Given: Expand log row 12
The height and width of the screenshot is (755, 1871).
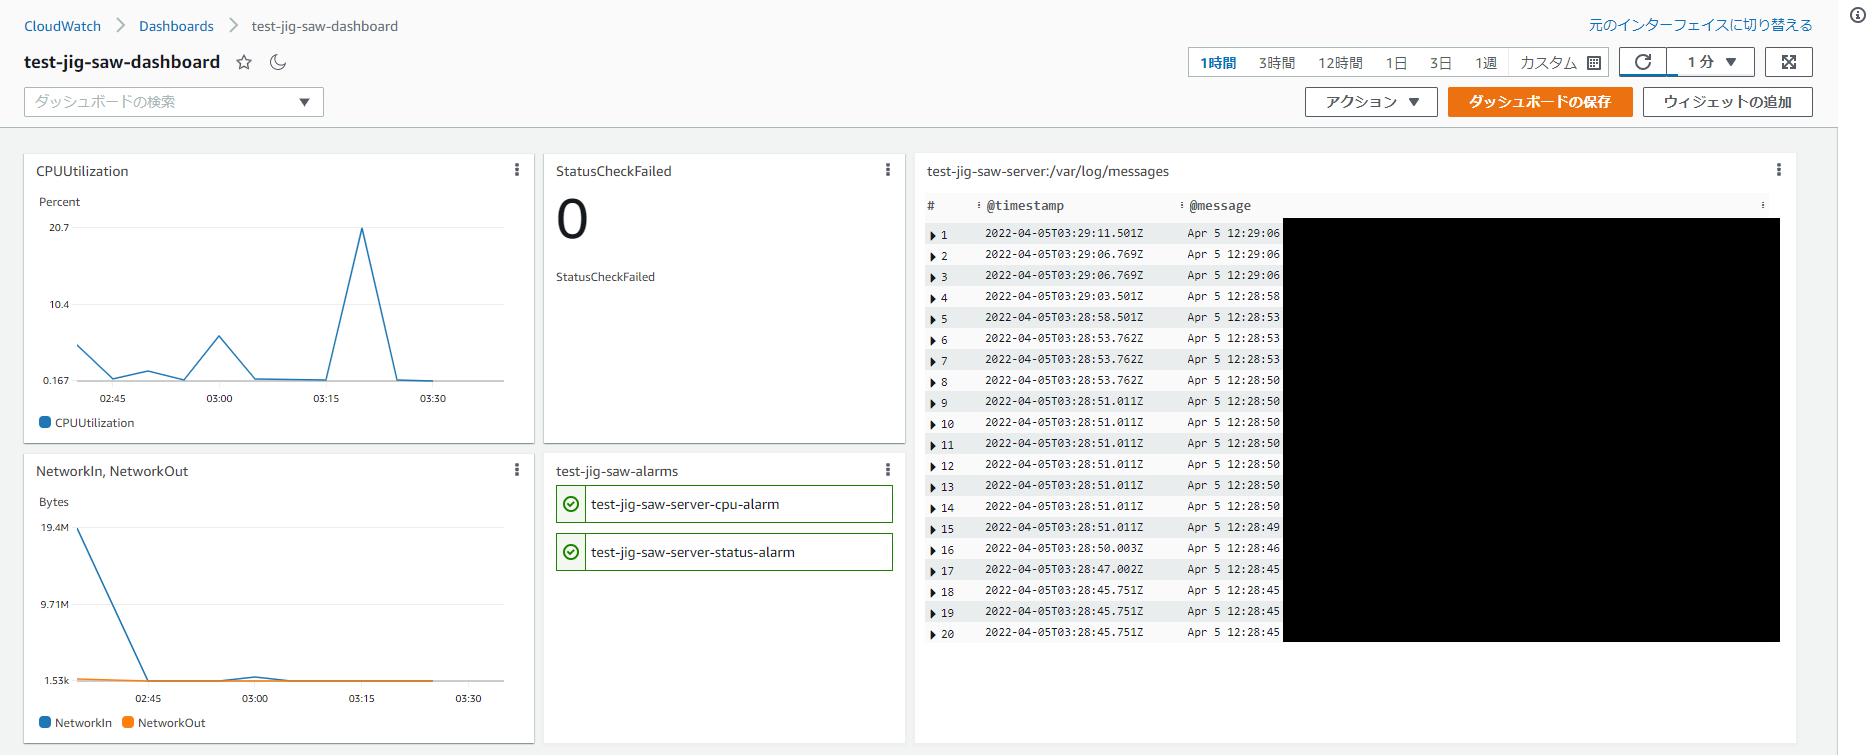Looking at the screenshot, I should point(933,466).
